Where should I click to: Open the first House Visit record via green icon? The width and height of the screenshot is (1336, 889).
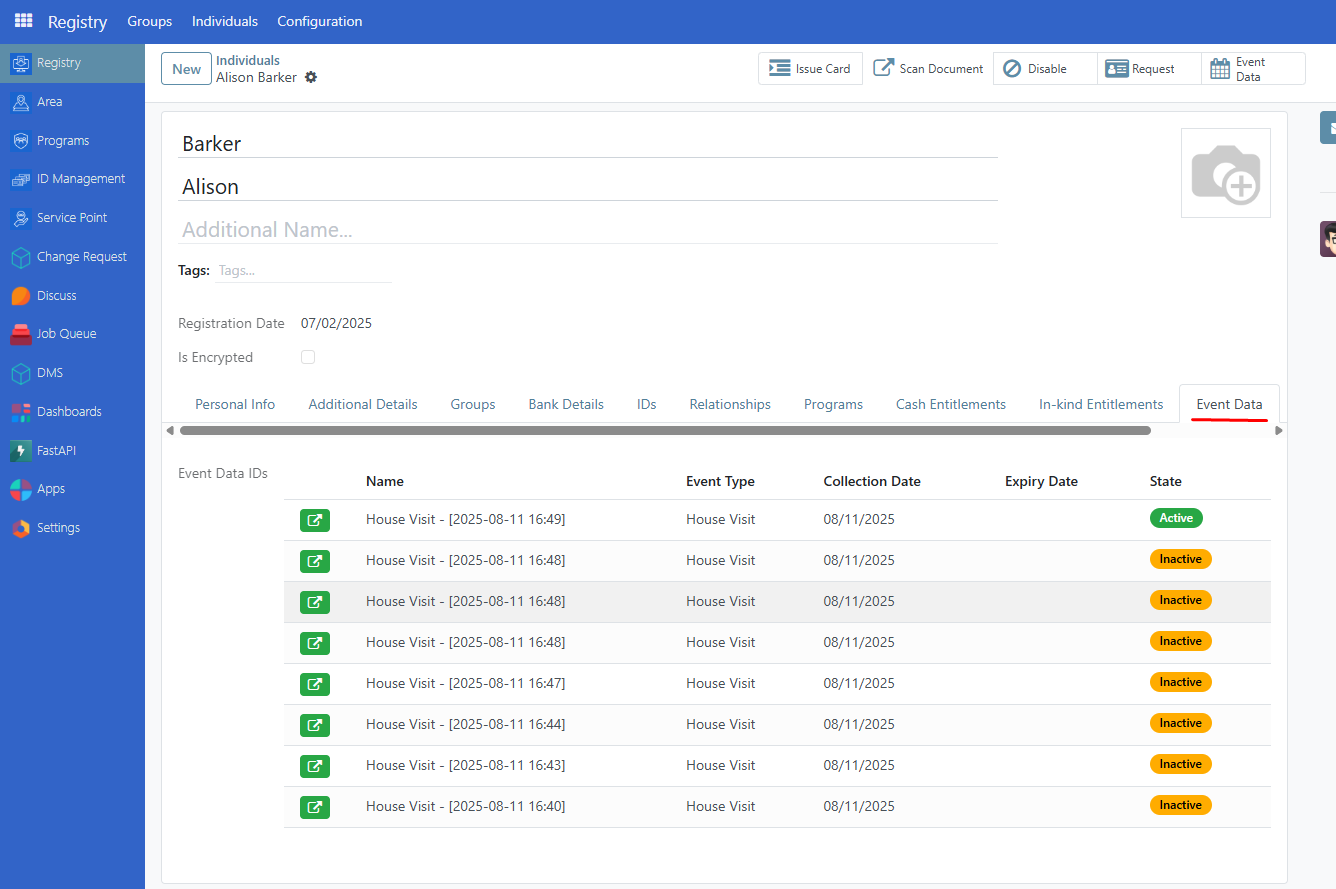pyautogui.click(x=315, y=519)
